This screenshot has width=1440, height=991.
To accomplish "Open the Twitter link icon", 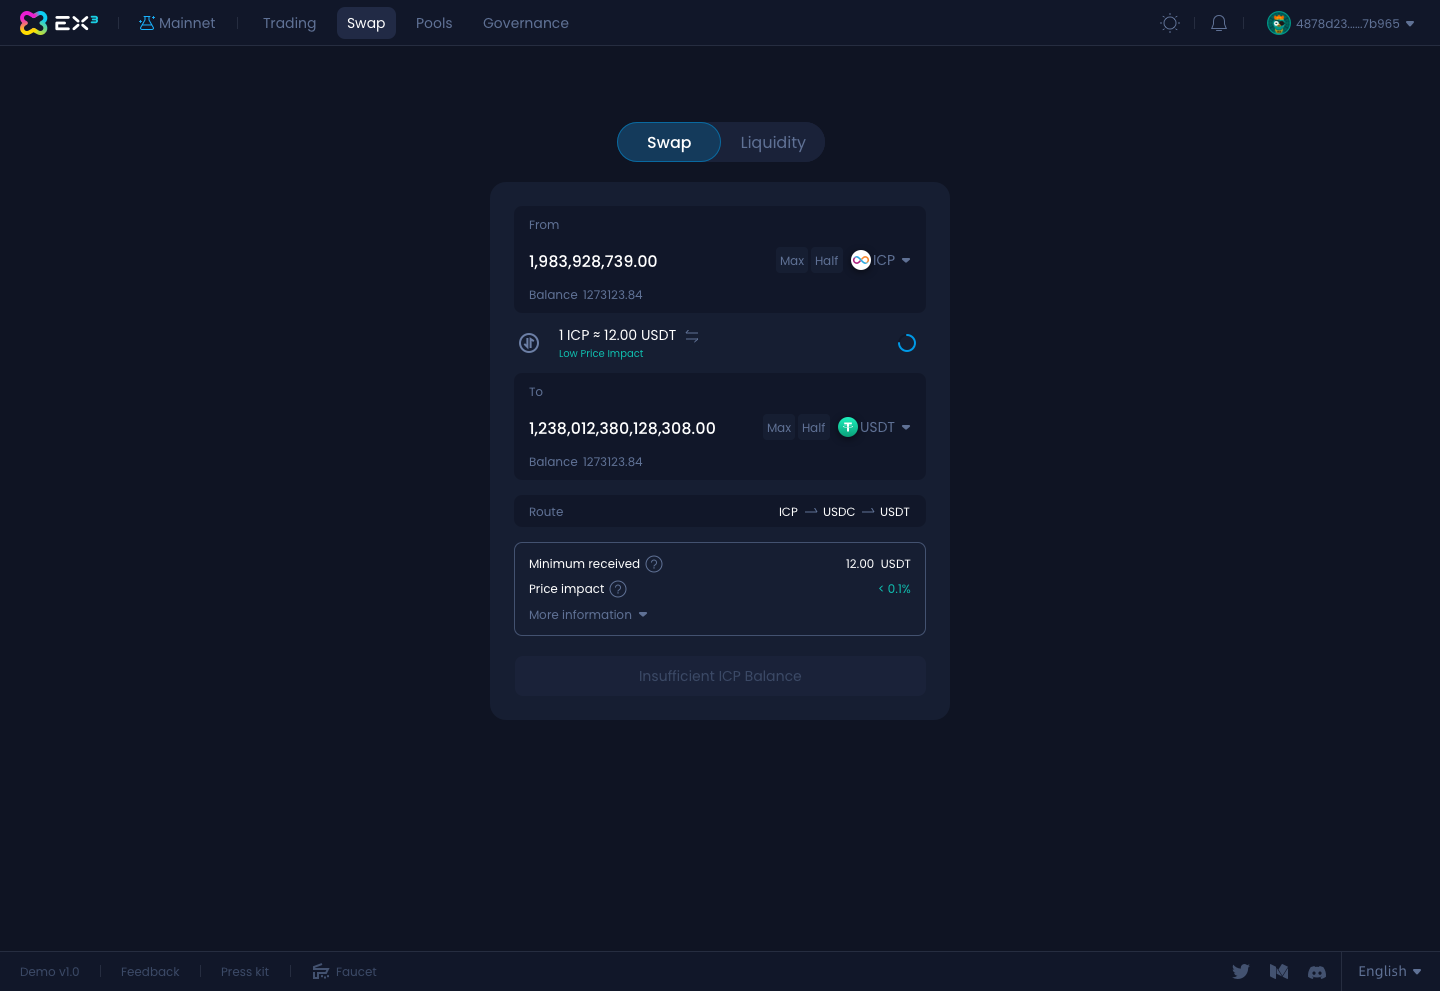I will [x=1241, y=971].
